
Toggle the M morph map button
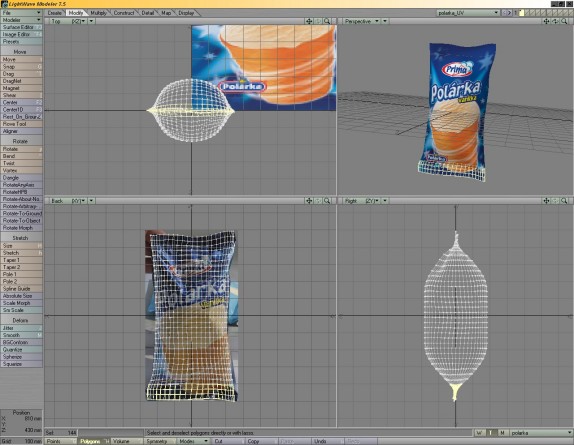pos(503,433)
